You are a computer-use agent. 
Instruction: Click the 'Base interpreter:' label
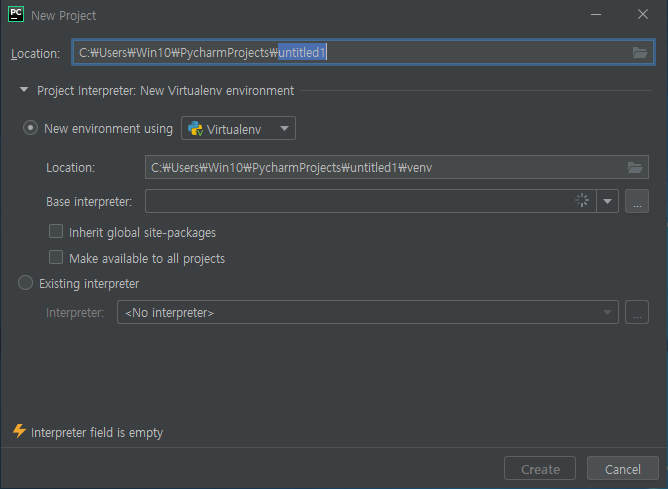click(89, 201)
